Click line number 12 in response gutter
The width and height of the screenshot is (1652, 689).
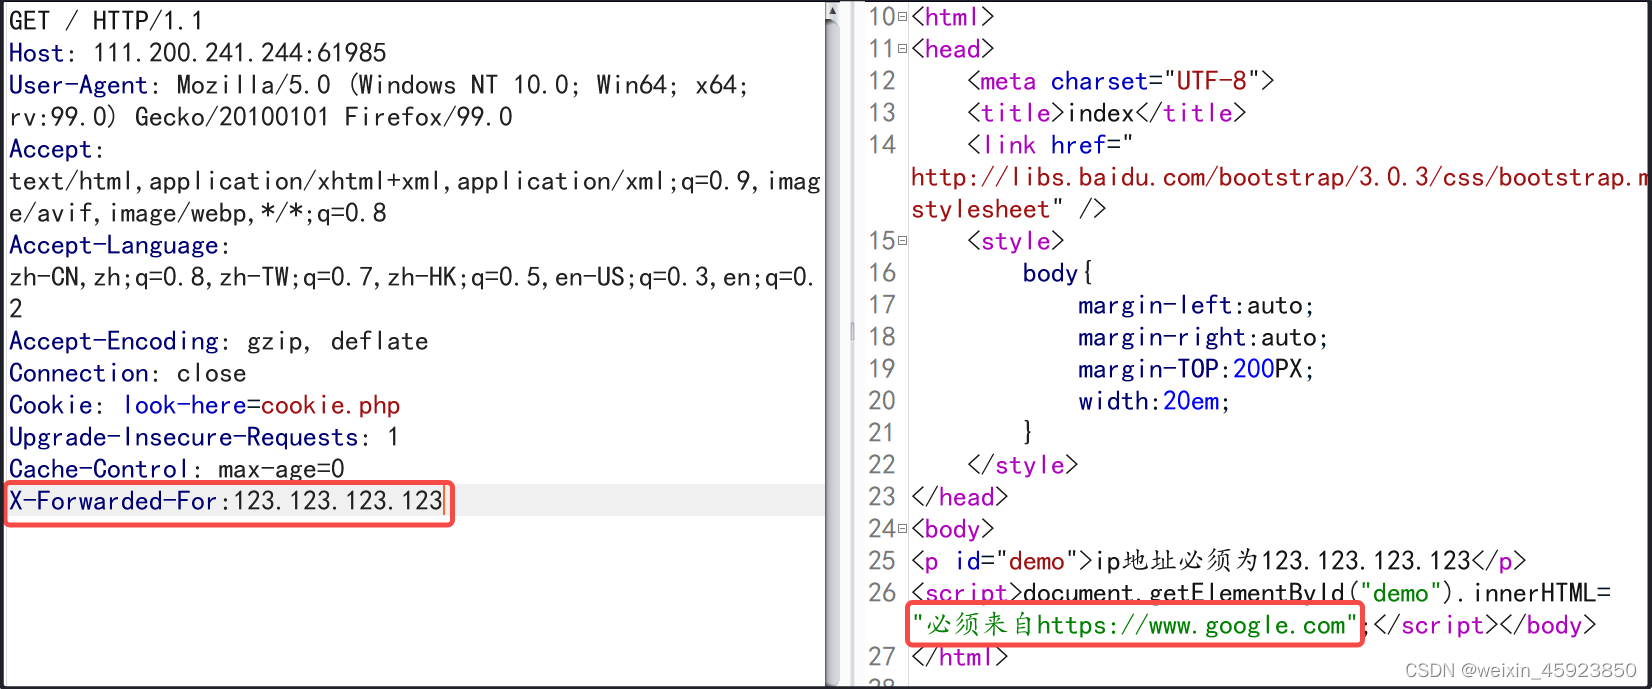pos(882,81)
